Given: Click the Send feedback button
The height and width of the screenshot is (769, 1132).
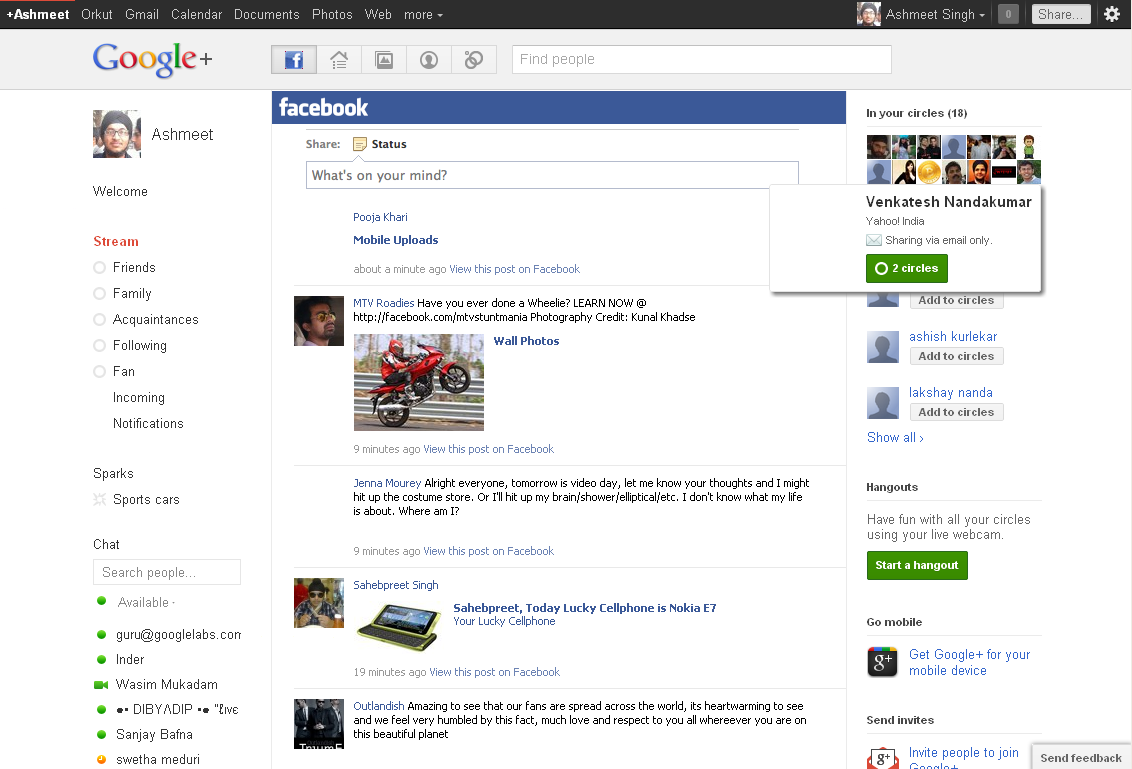Looking at the screenshot, I should [x=1081, y=757].
